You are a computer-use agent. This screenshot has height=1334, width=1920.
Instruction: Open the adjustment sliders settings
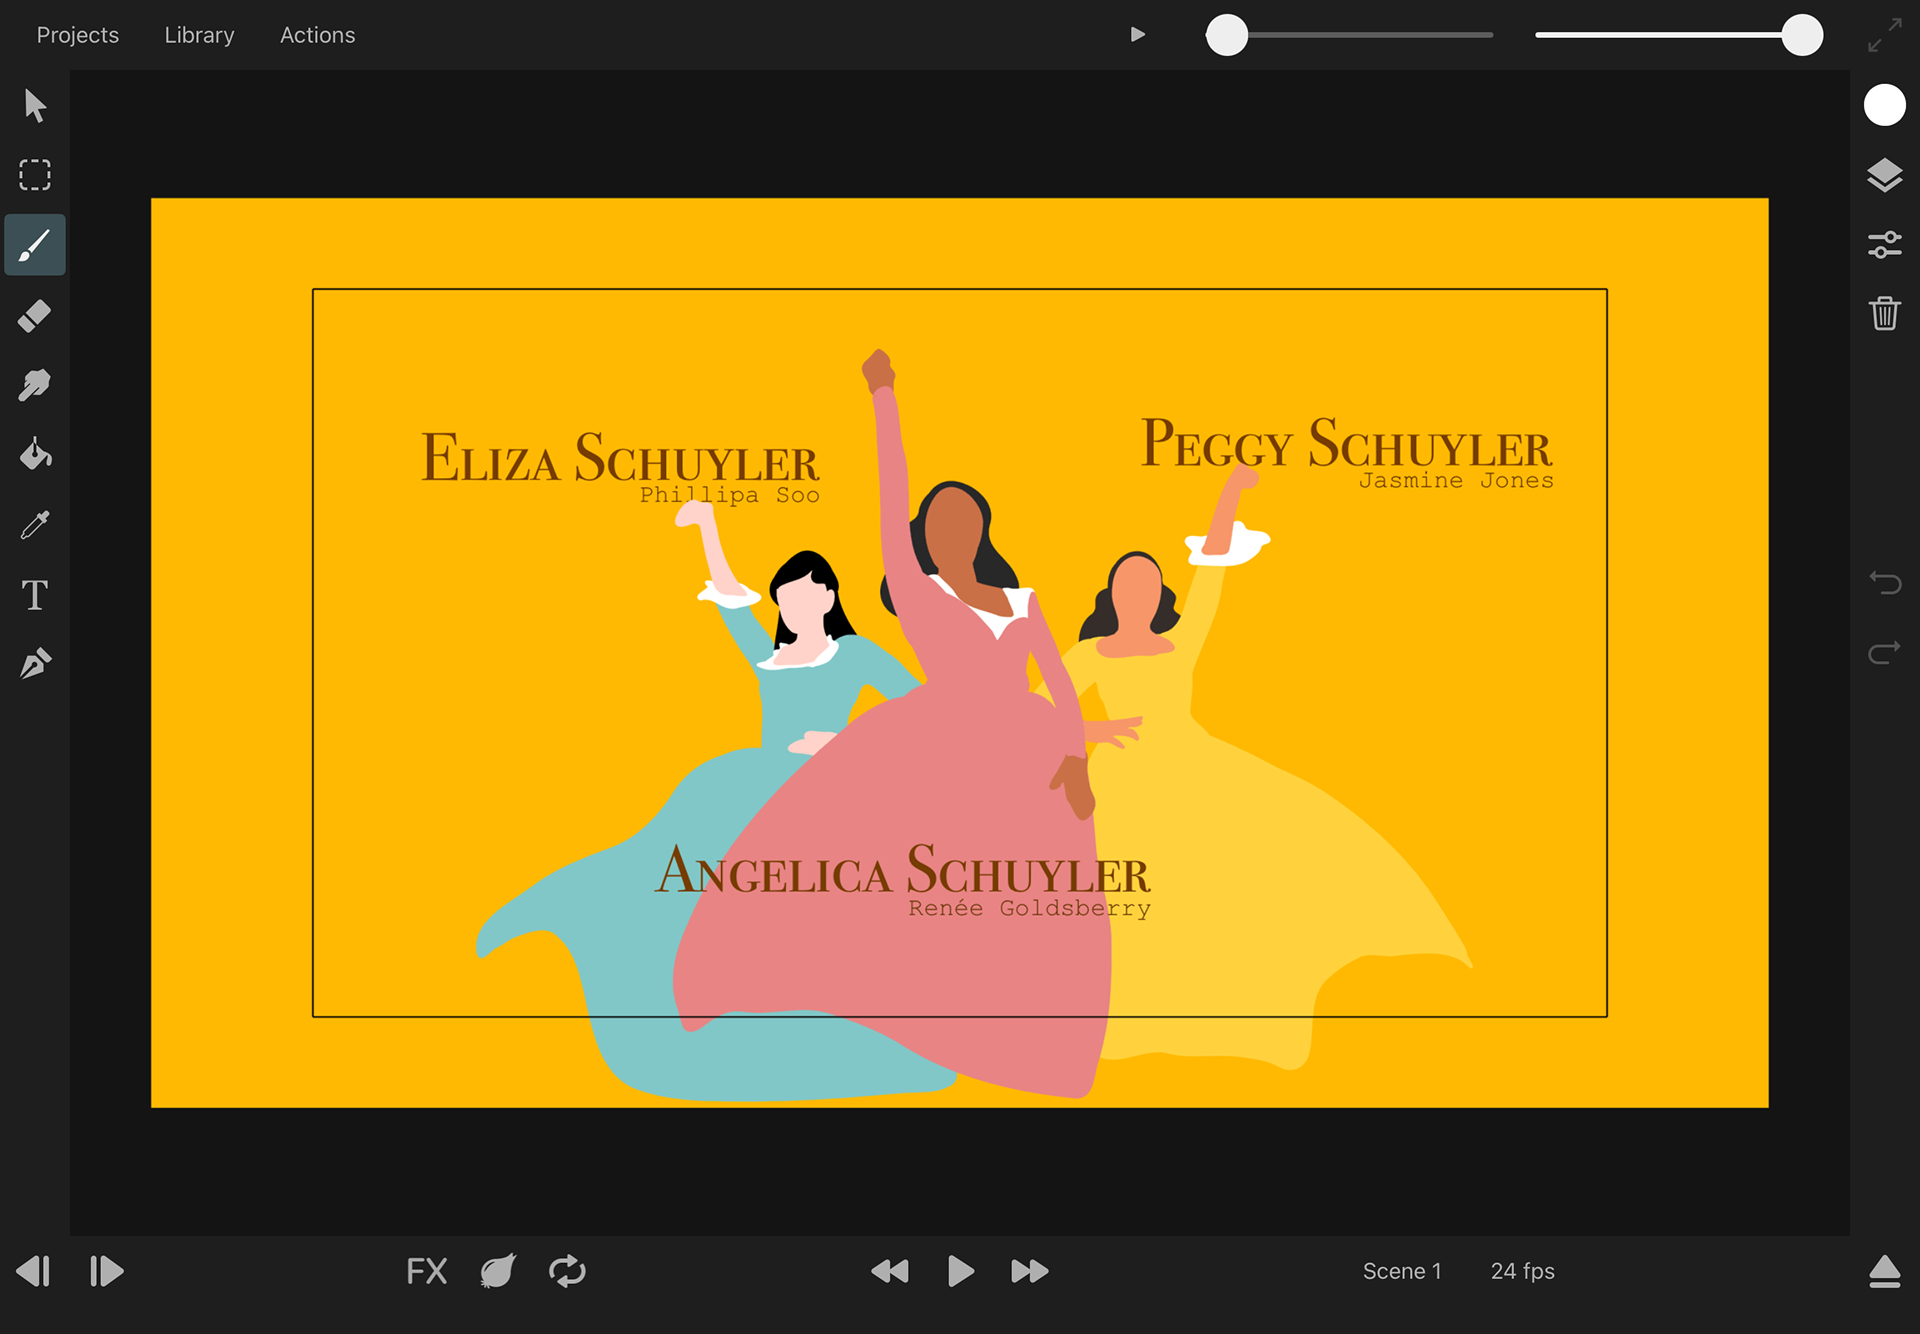coord(1884,245)
